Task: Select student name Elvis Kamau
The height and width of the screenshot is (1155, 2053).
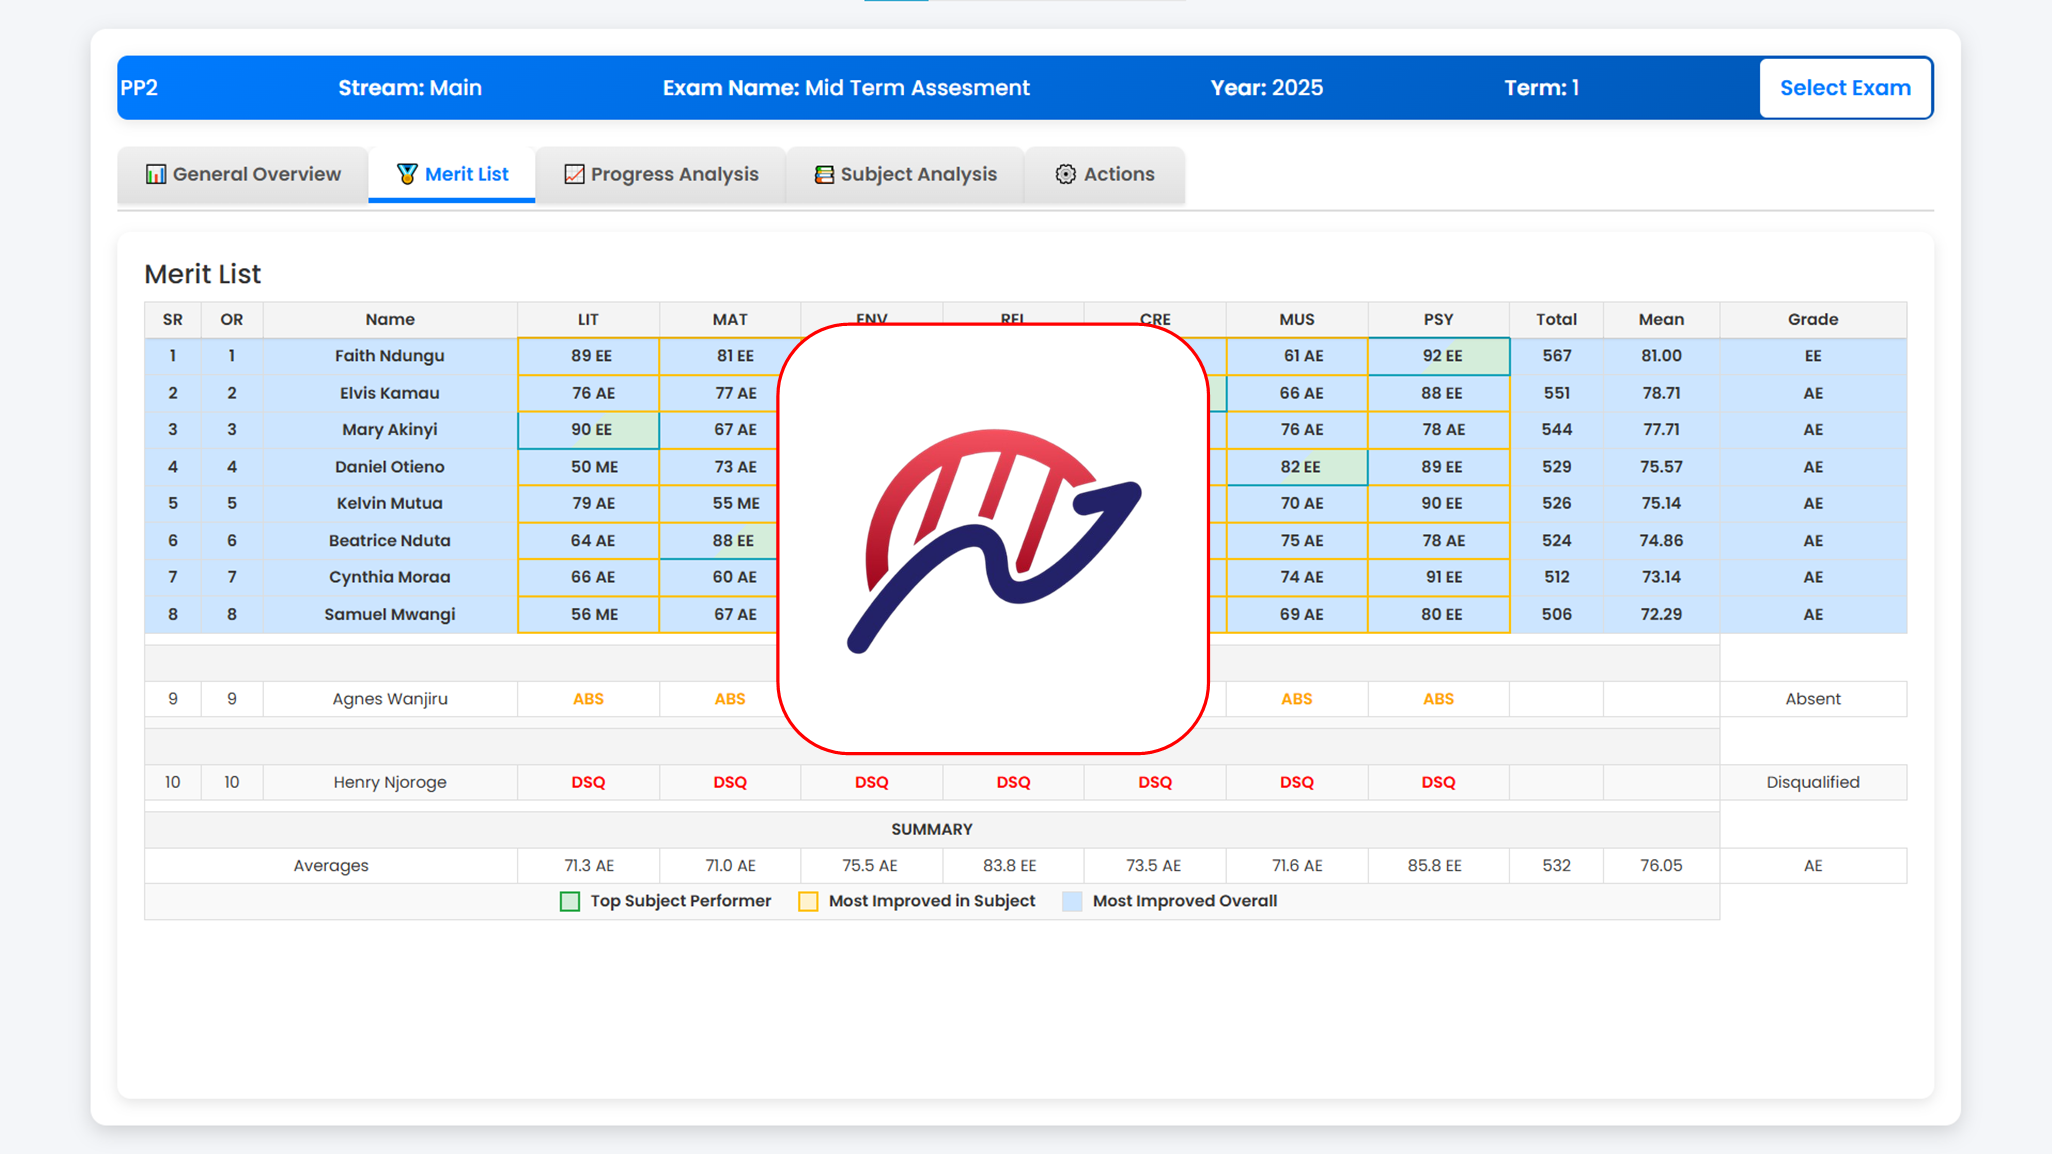Action: point(389,392)
